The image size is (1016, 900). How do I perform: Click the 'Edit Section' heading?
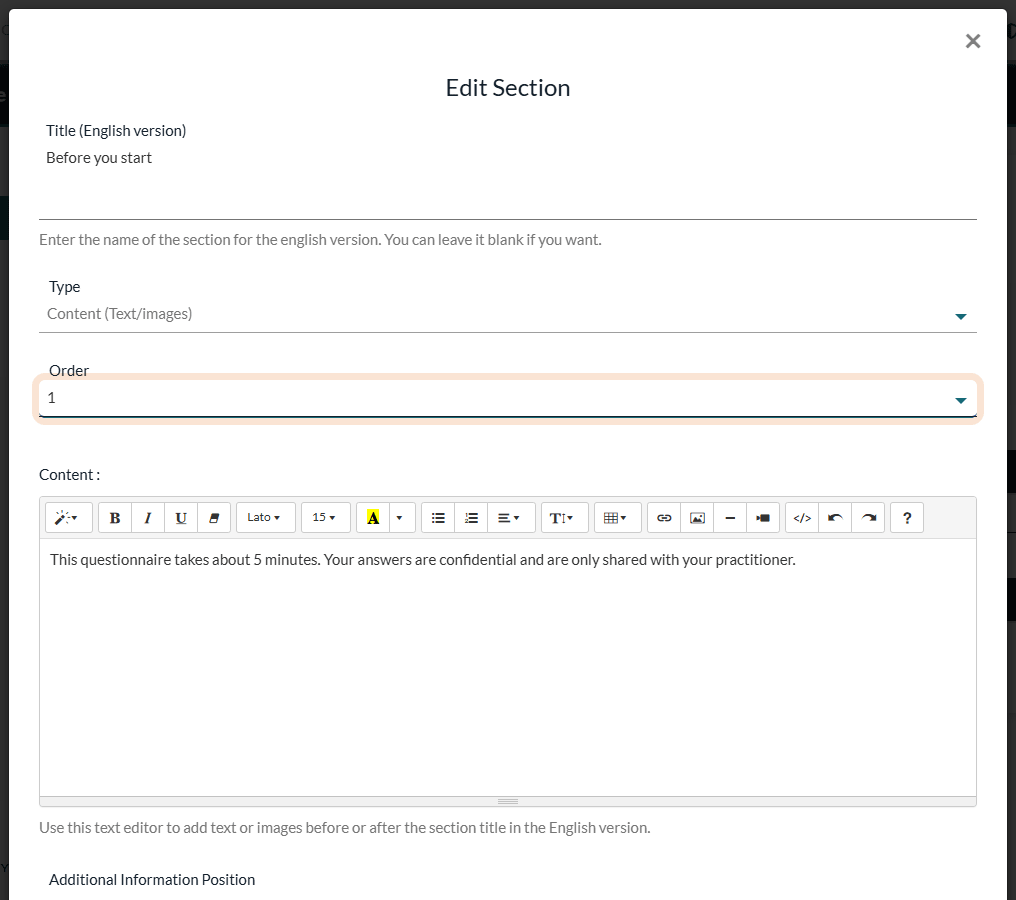click(x=507, y=88)
